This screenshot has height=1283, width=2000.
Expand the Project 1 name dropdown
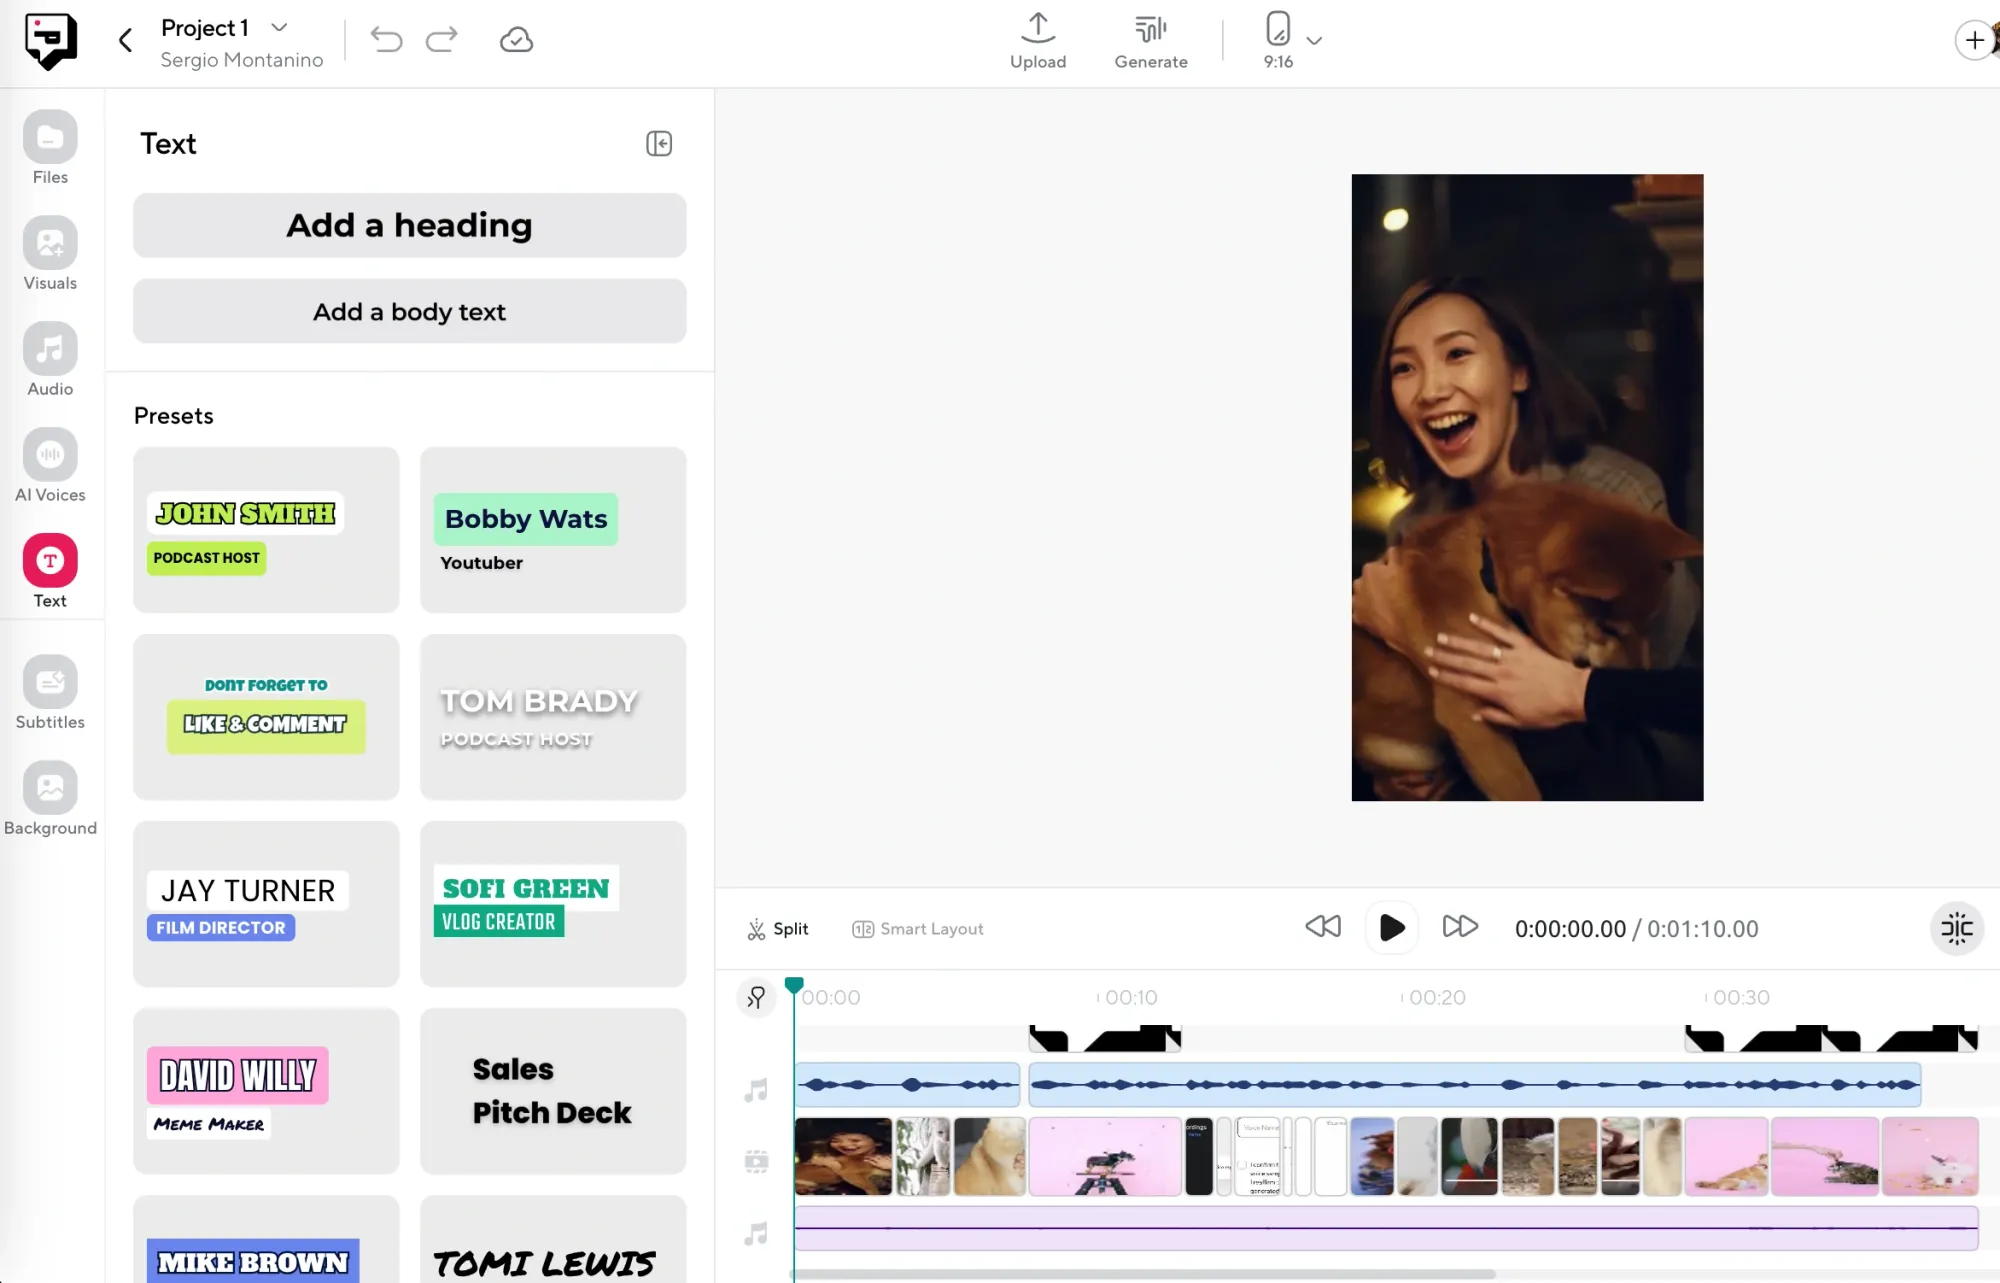280,27
